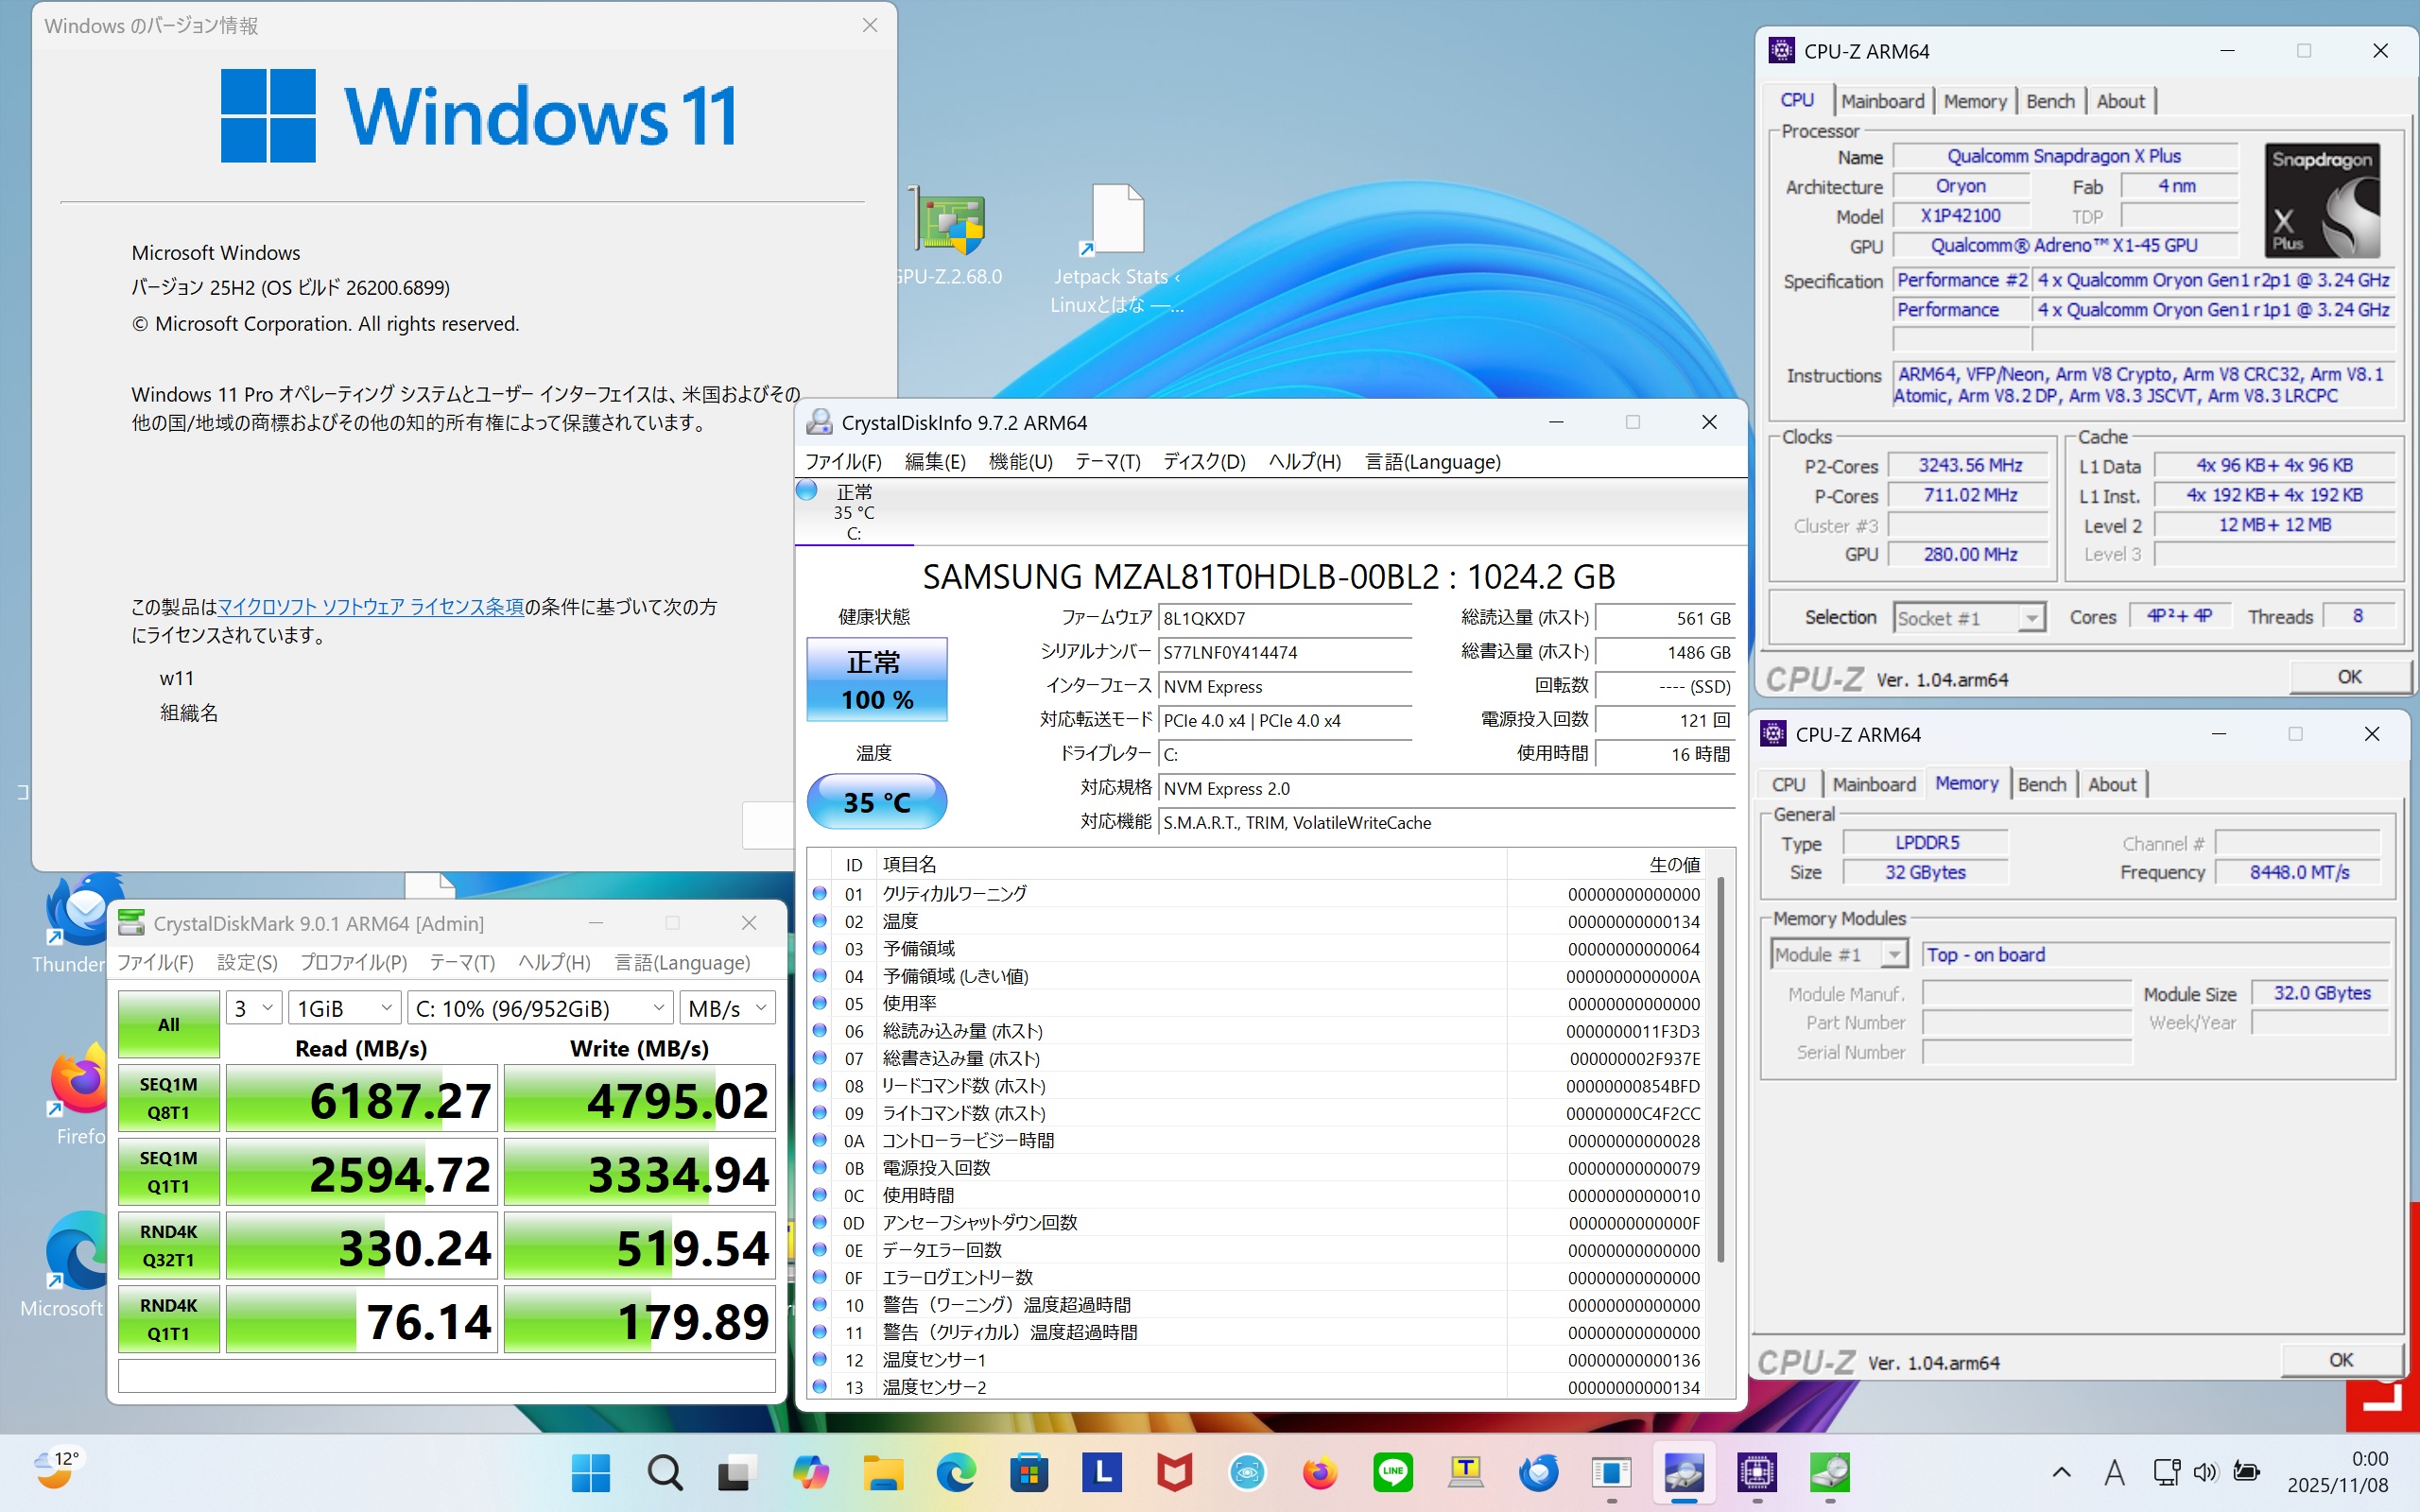2420x1512 pixels.
Task: Open the network tray icon
Action: click(x=2167, y=1472)
